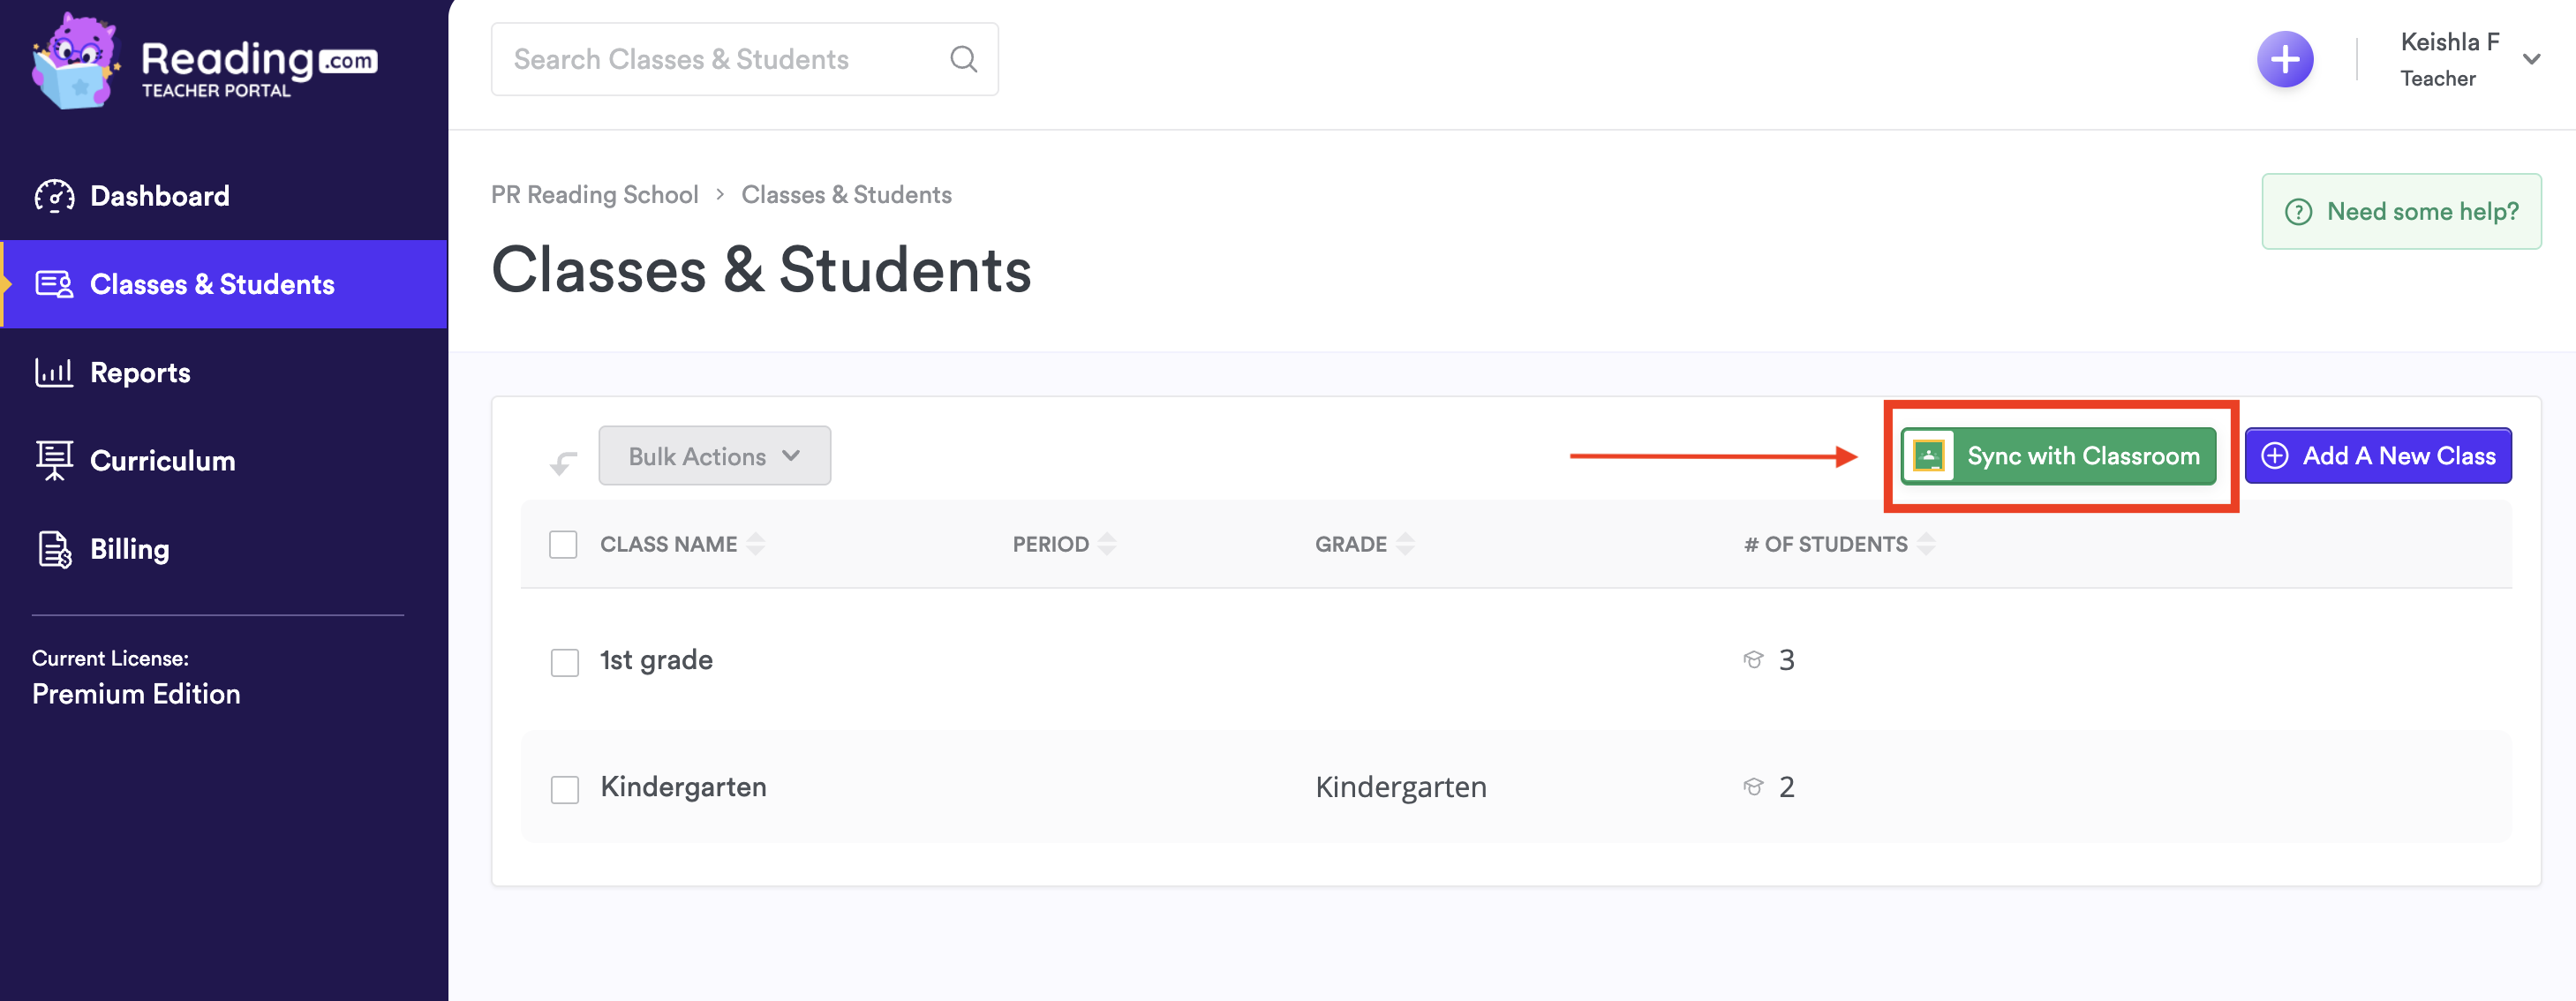Click the purple plus circle button
Screen dimensions: 2576x1001
tap(2284, 60)
